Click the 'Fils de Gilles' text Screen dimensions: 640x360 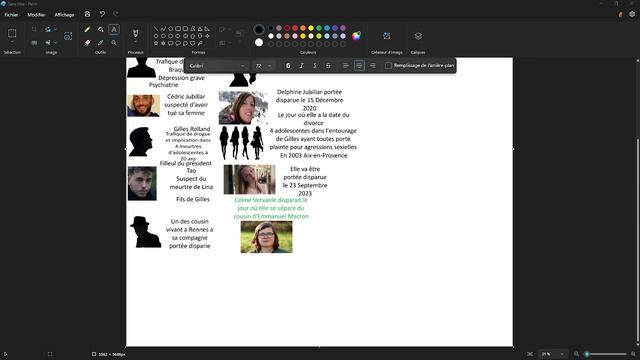pyautogui.click(x=193, y=199)
